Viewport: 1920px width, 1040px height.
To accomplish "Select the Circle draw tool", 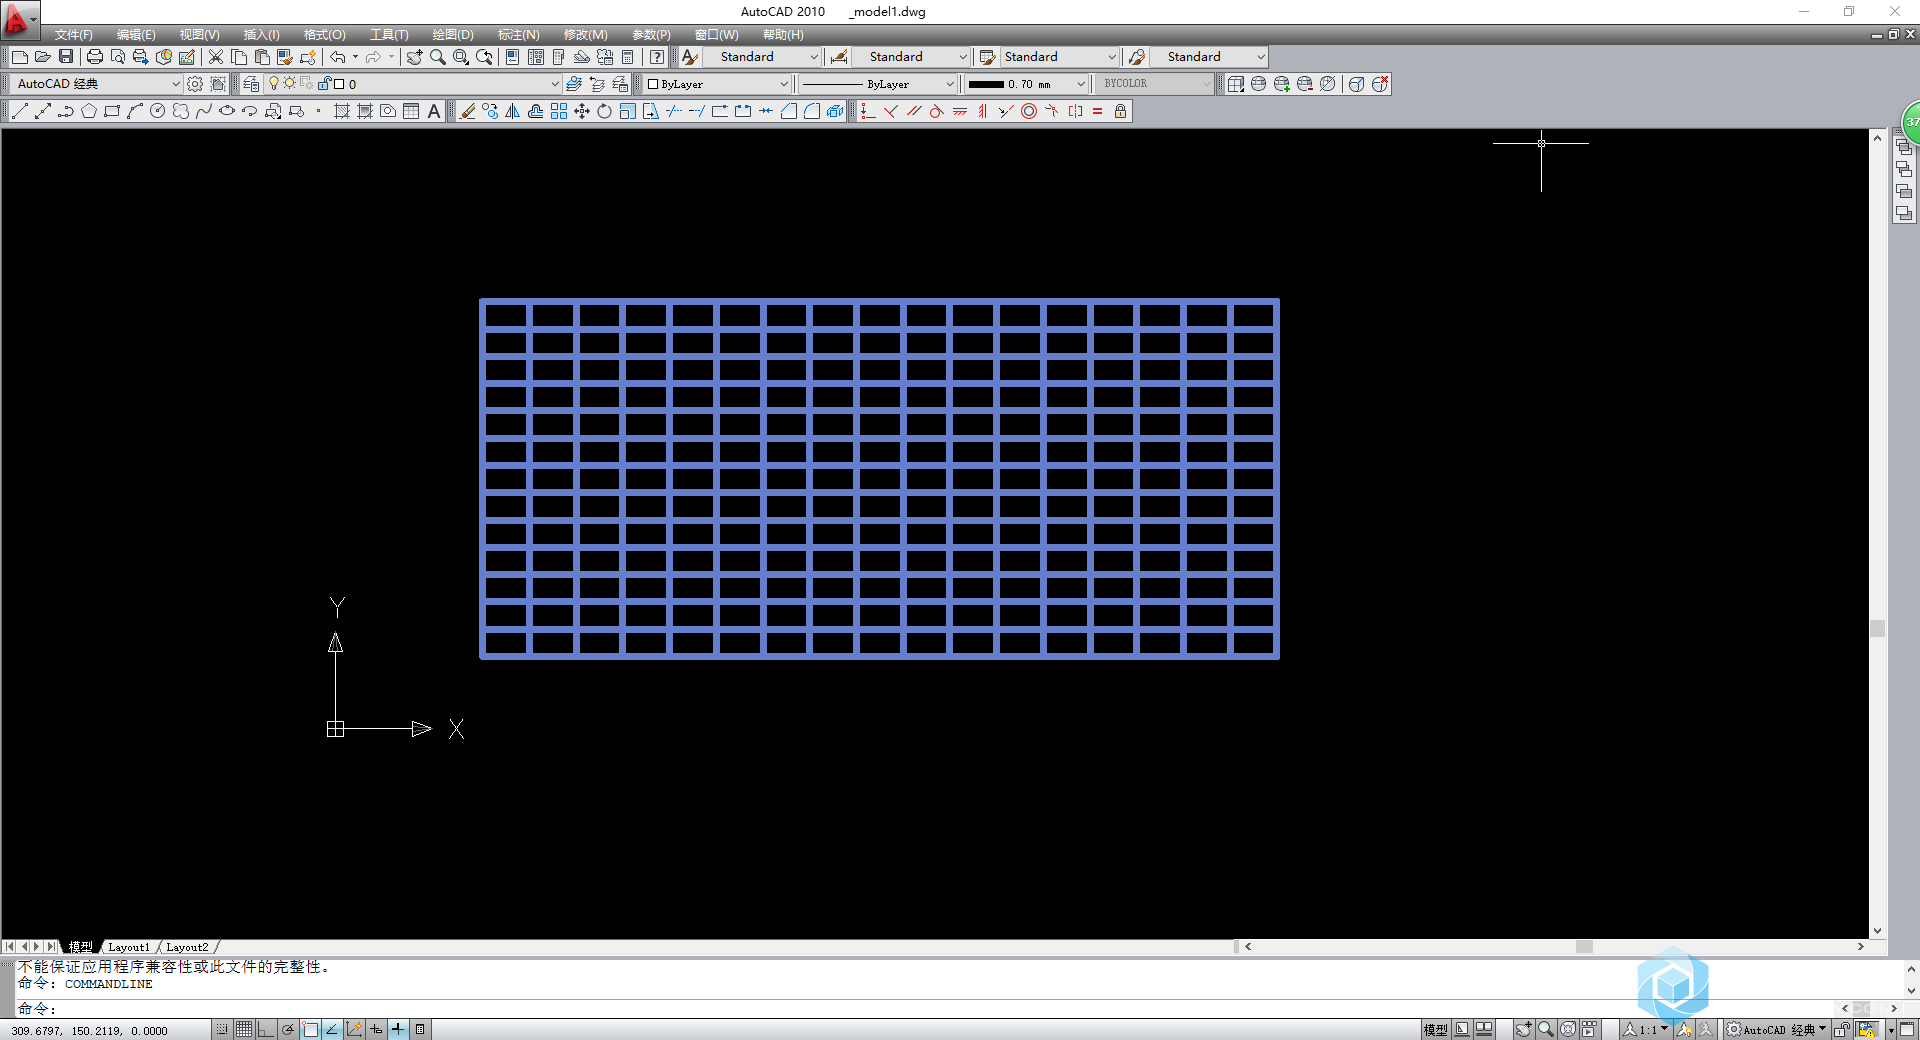I will click(158, 111).
